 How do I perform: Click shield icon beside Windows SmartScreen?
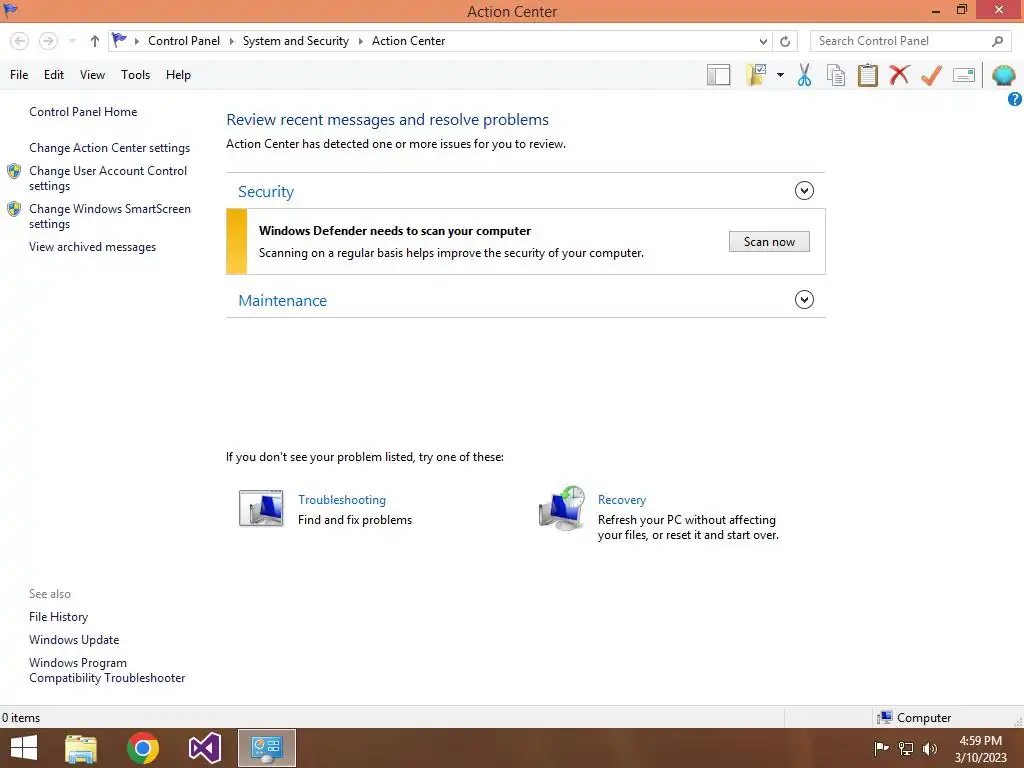click(14, 209)
